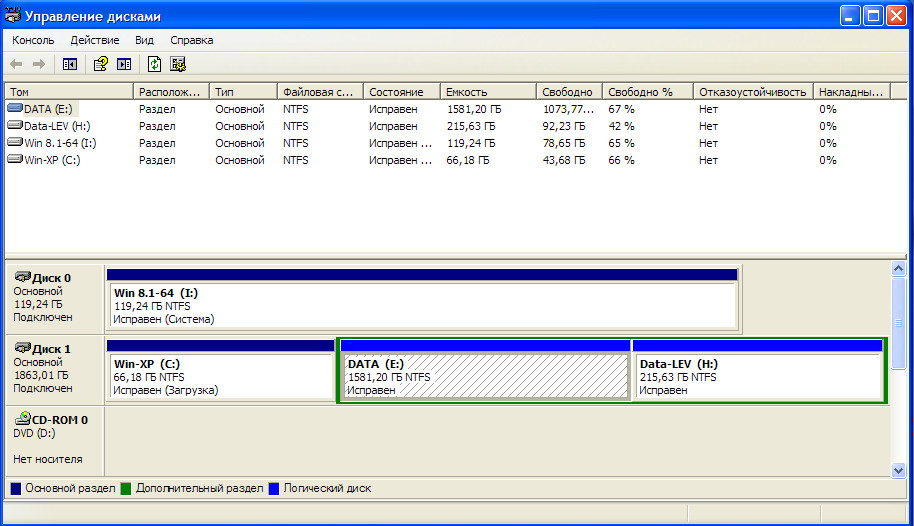
Task: Open the Вид menu
Action: coord(144,40)
